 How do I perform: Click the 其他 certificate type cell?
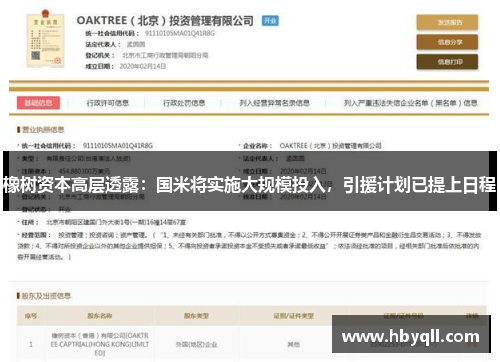[x=294, y=344]
